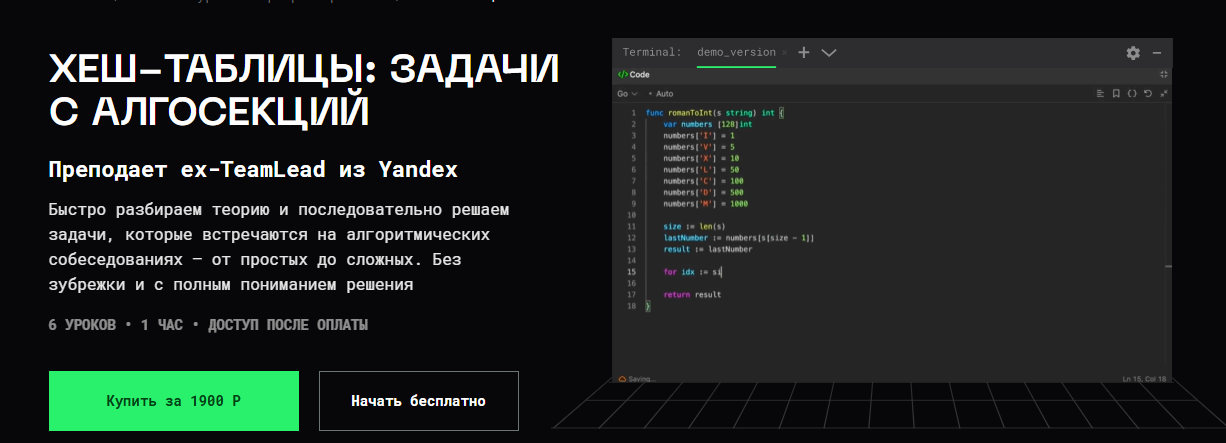Reset code with the undo arrow icon

[1148, 93]
